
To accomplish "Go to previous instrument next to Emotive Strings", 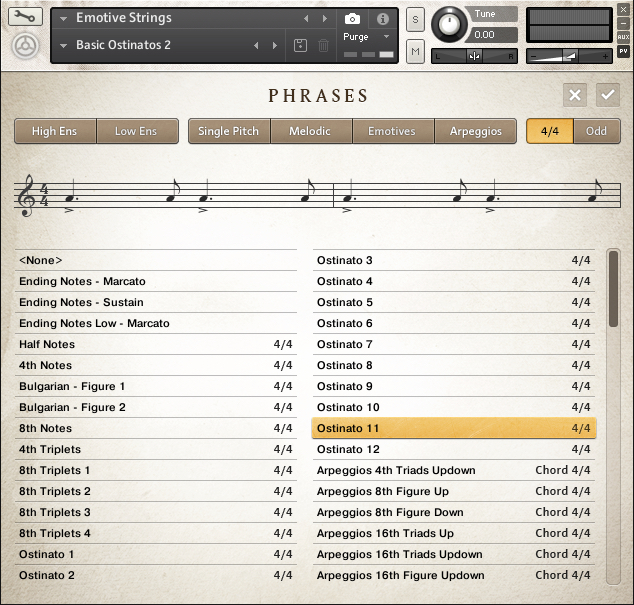I will tap(306, 19).
